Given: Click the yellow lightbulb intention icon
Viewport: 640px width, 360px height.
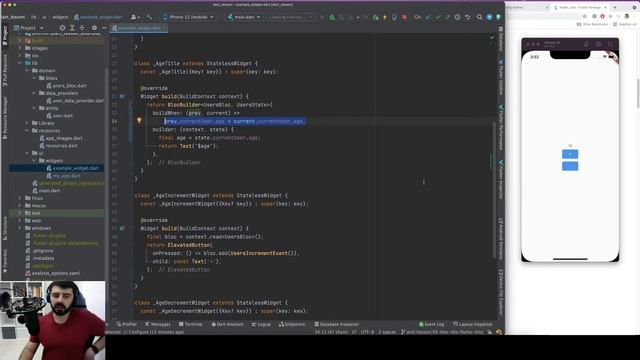Looking at the screenshot, I should pyautogui.click(x=139, y=120).
